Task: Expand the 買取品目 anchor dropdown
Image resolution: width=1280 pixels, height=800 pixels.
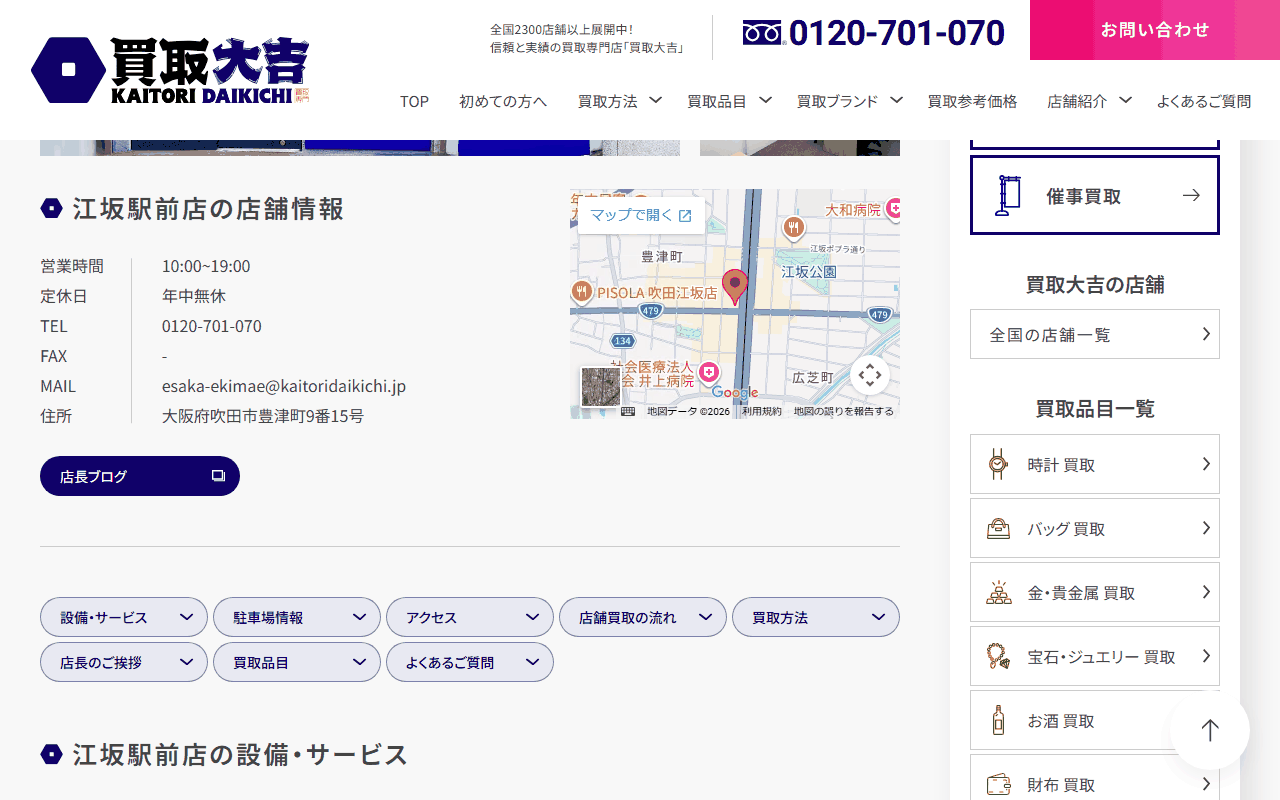Action: coord(297,662)
